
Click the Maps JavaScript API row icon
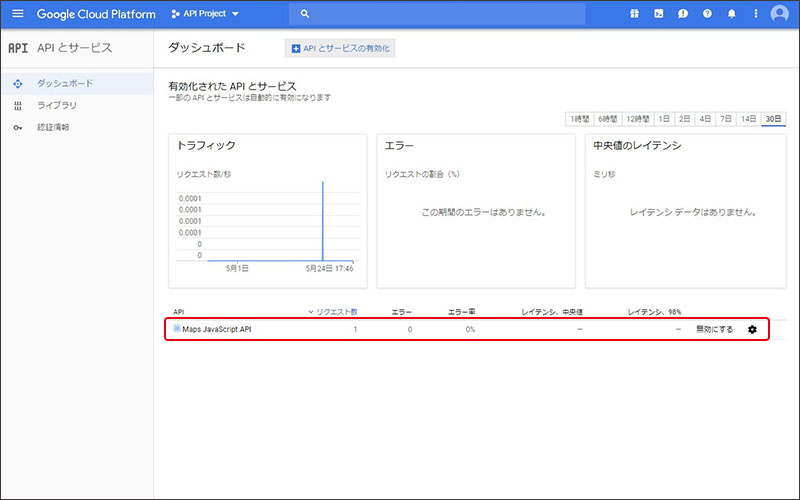pos(177,329)
